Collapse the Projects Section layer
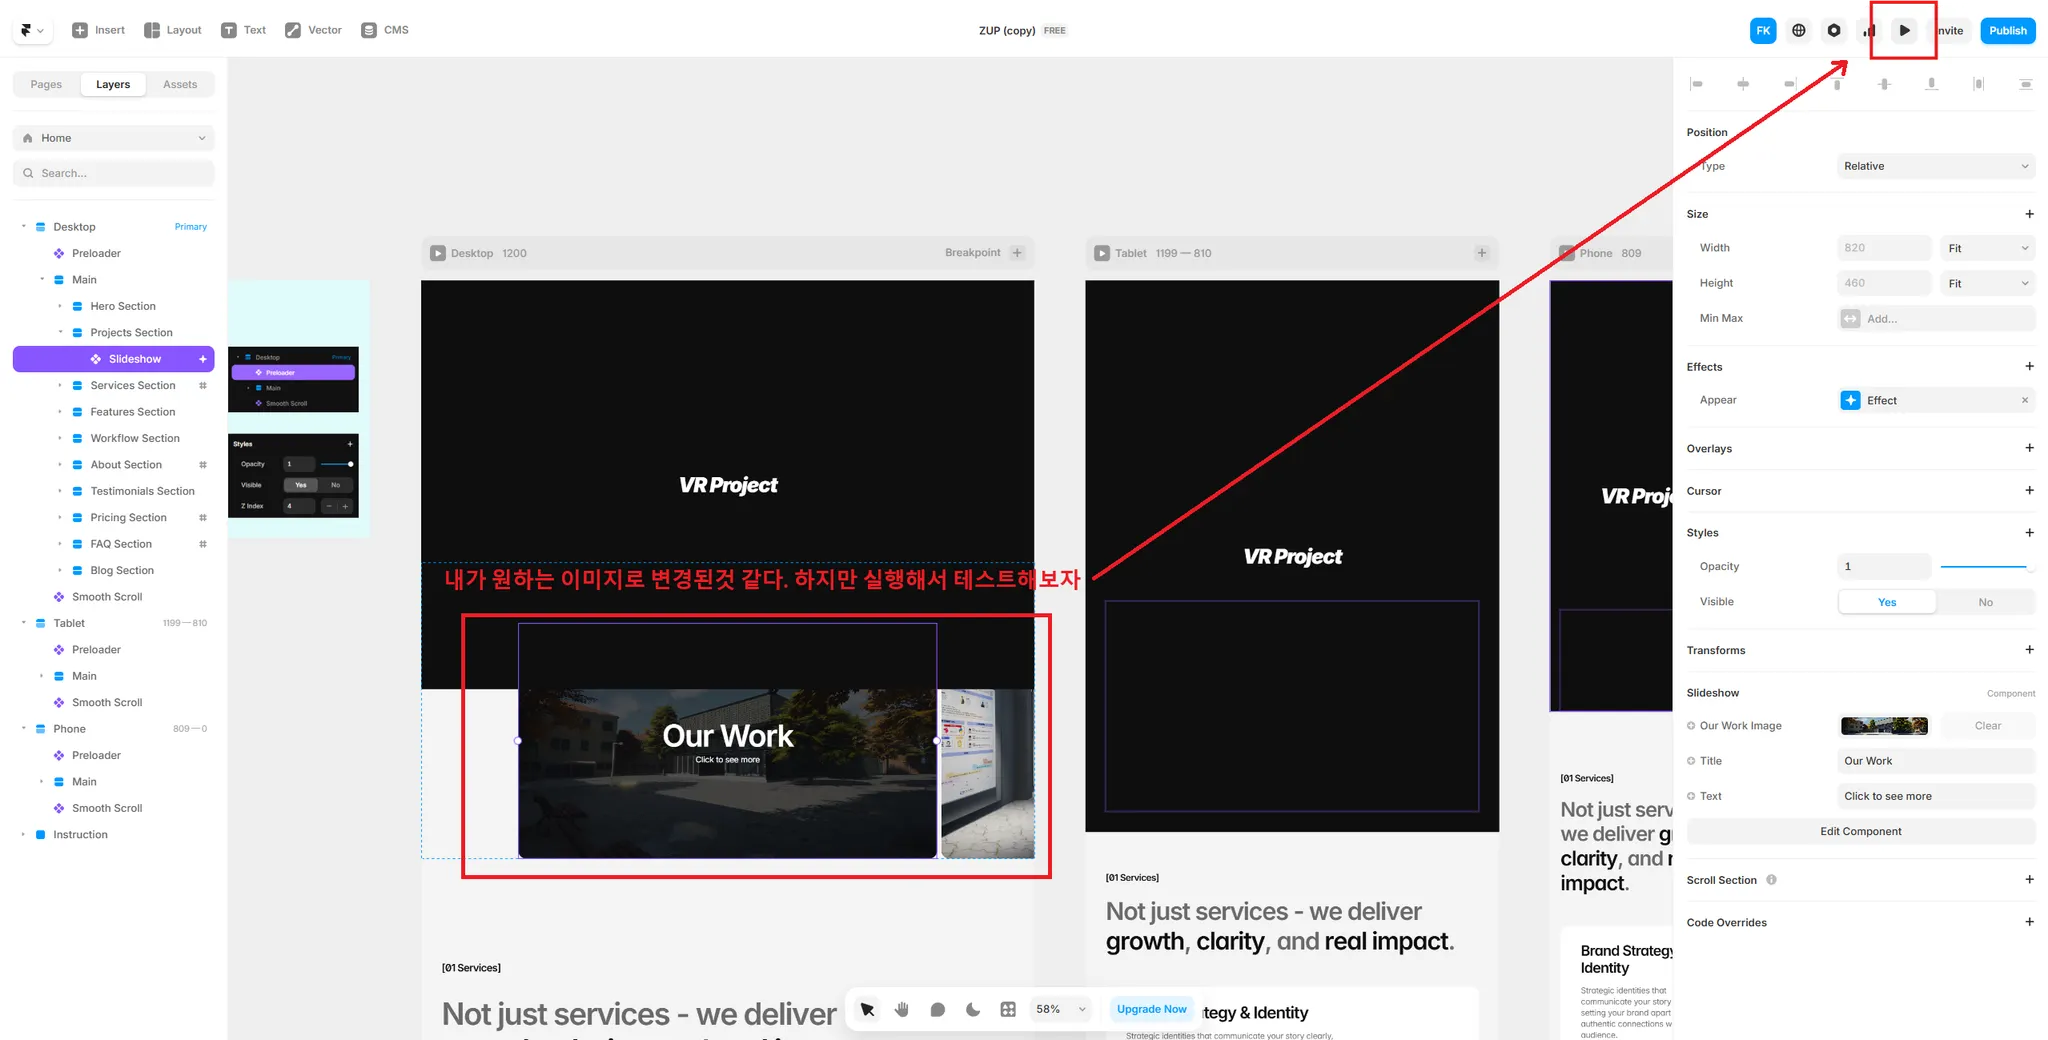The height and width of the screenshot is (1040, 2048). [60, 333]
